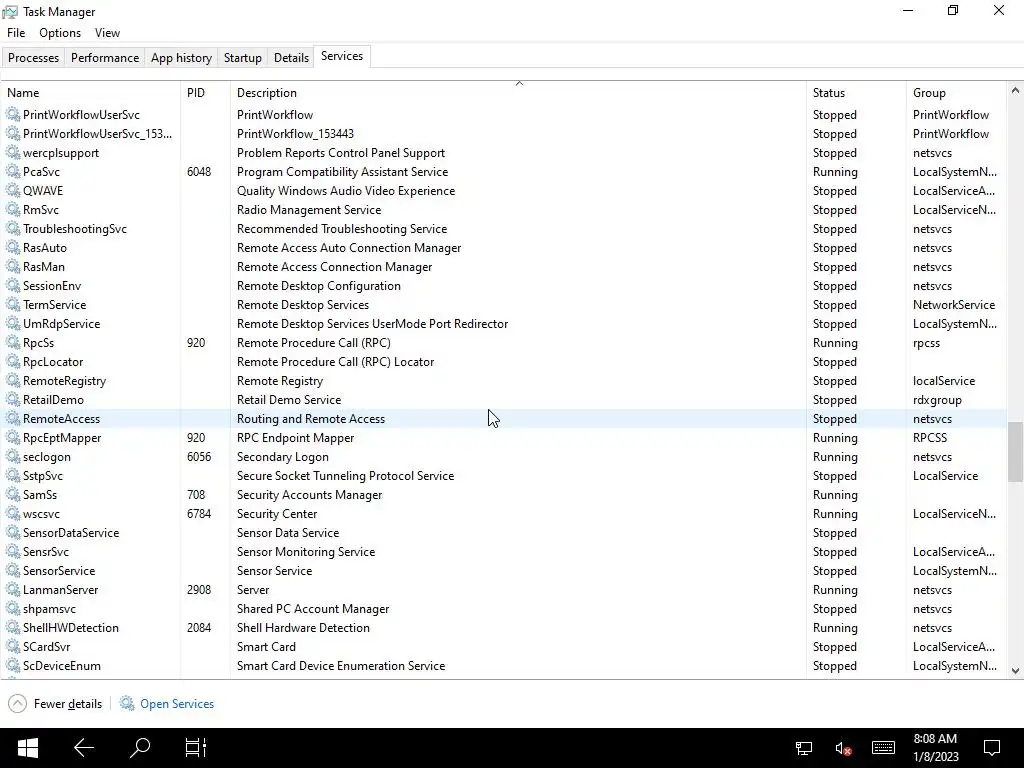Click the gear icon next to ShellHWDetection

pos(13,628)
